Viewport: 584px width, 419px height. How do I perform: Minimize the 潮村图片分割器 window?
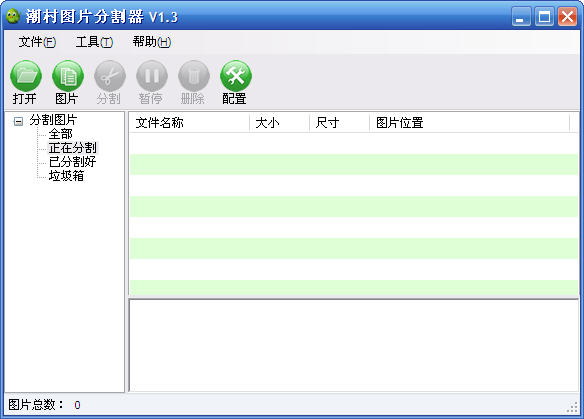521,17
